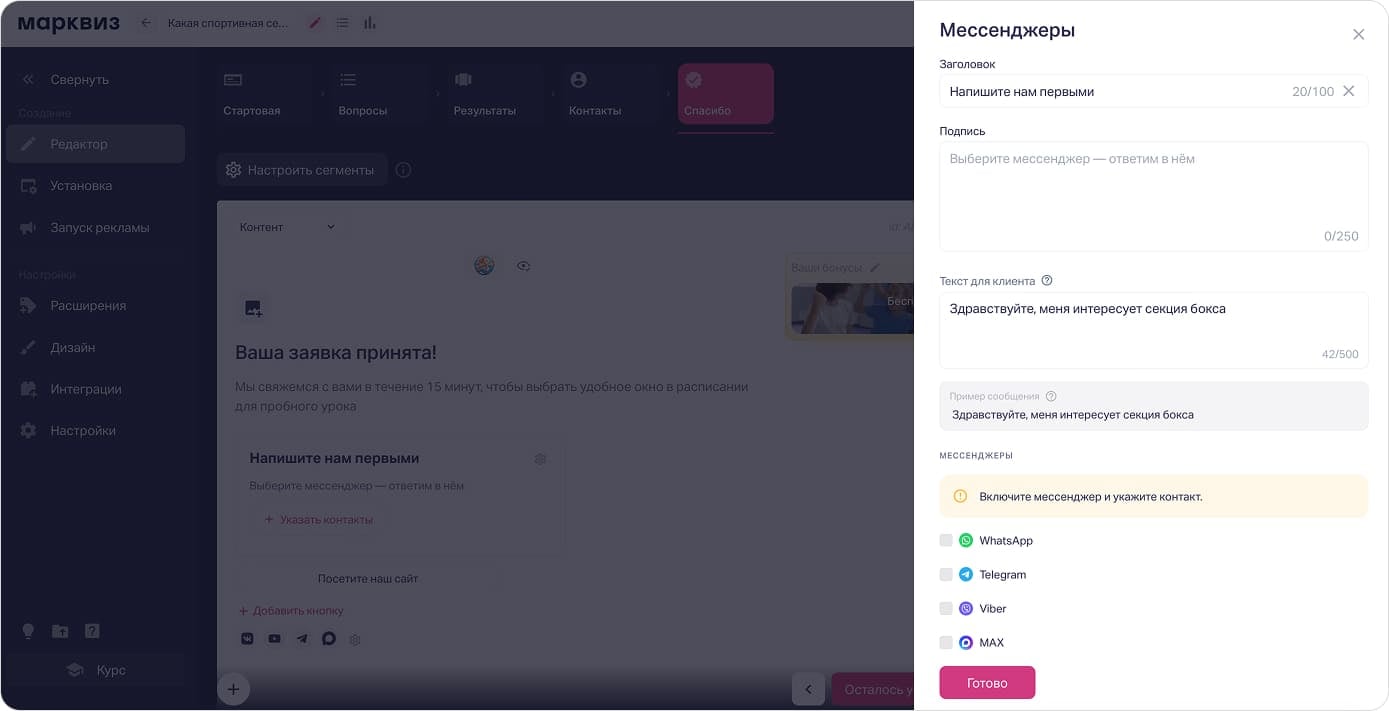This screenshot has height=711, width=1389.
Task: Click the round plus button at bottom
Action: coord(233,689)
